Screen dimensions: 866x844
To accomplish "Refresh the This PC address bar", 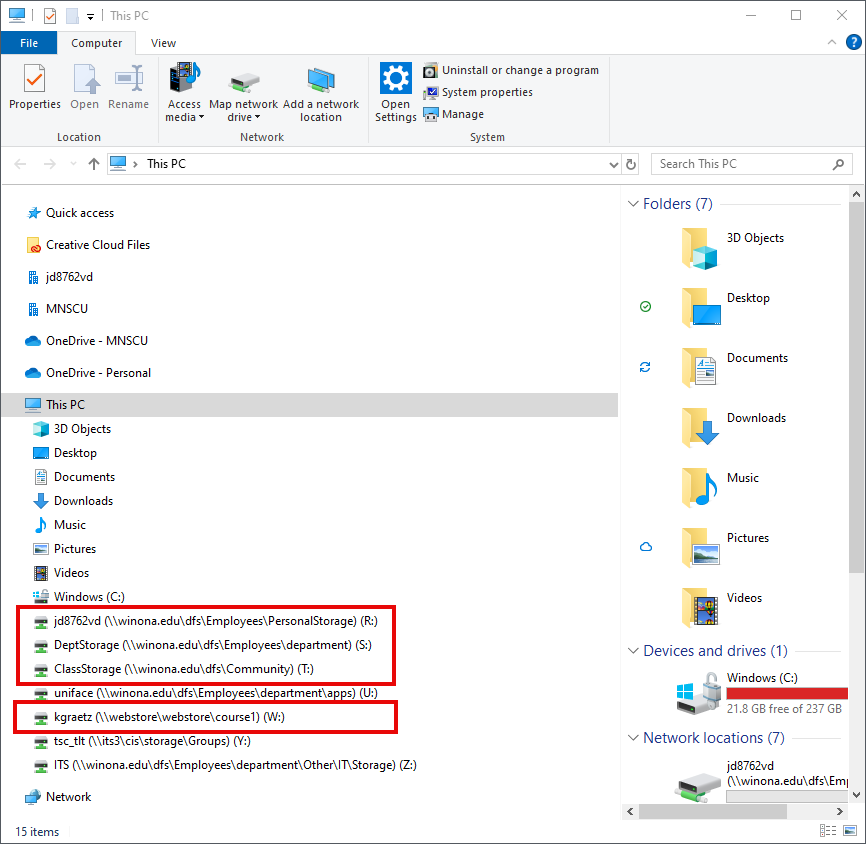I will tap(630, 164).
